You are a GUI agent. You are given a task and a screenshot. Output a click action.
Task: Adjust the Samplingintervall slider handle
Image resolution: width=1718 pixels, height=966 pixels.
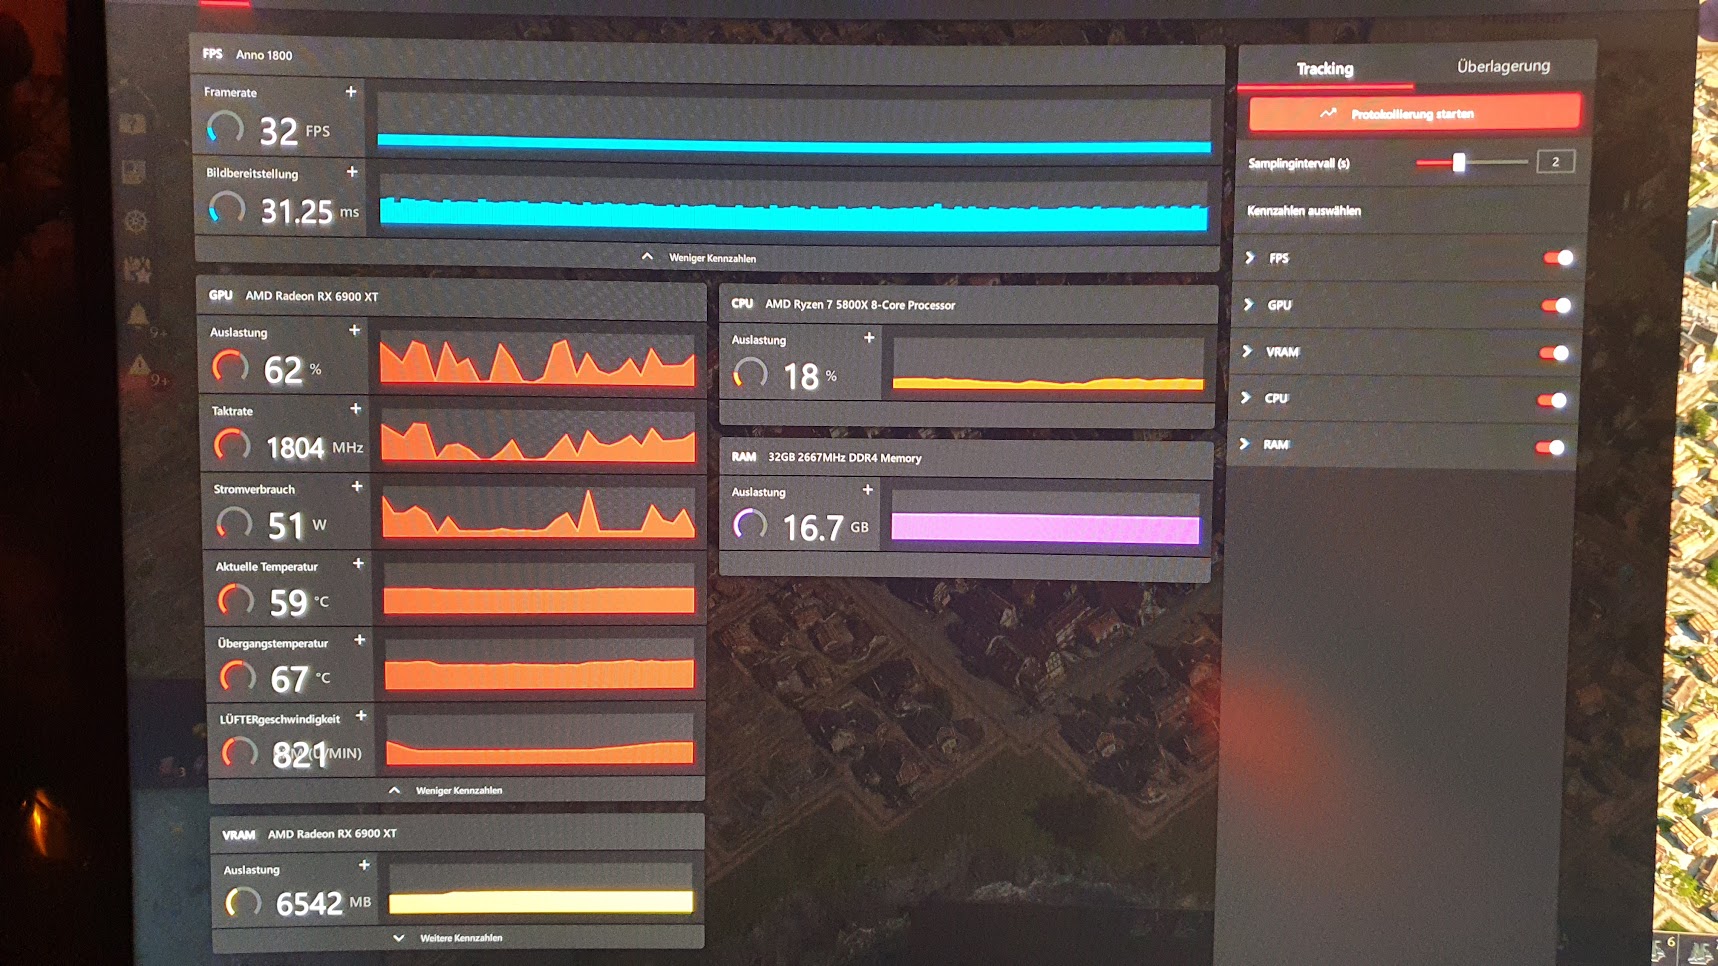[x=1459, y=162]
